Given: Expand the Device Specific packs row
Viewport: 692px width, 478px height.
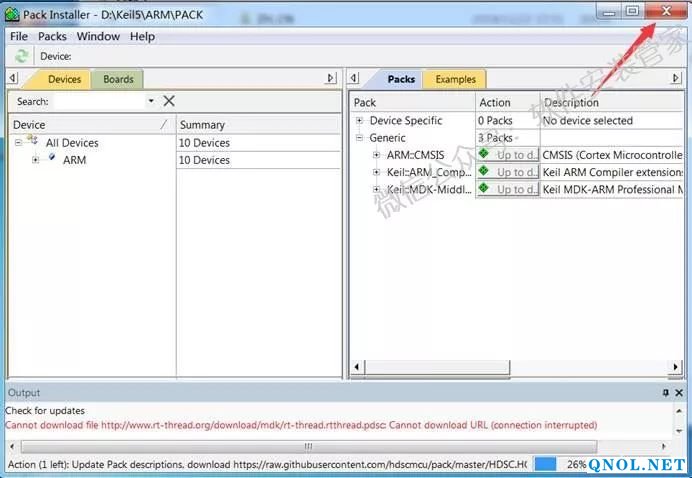Looking at the screenshot, I should click(x=360, y=121).
